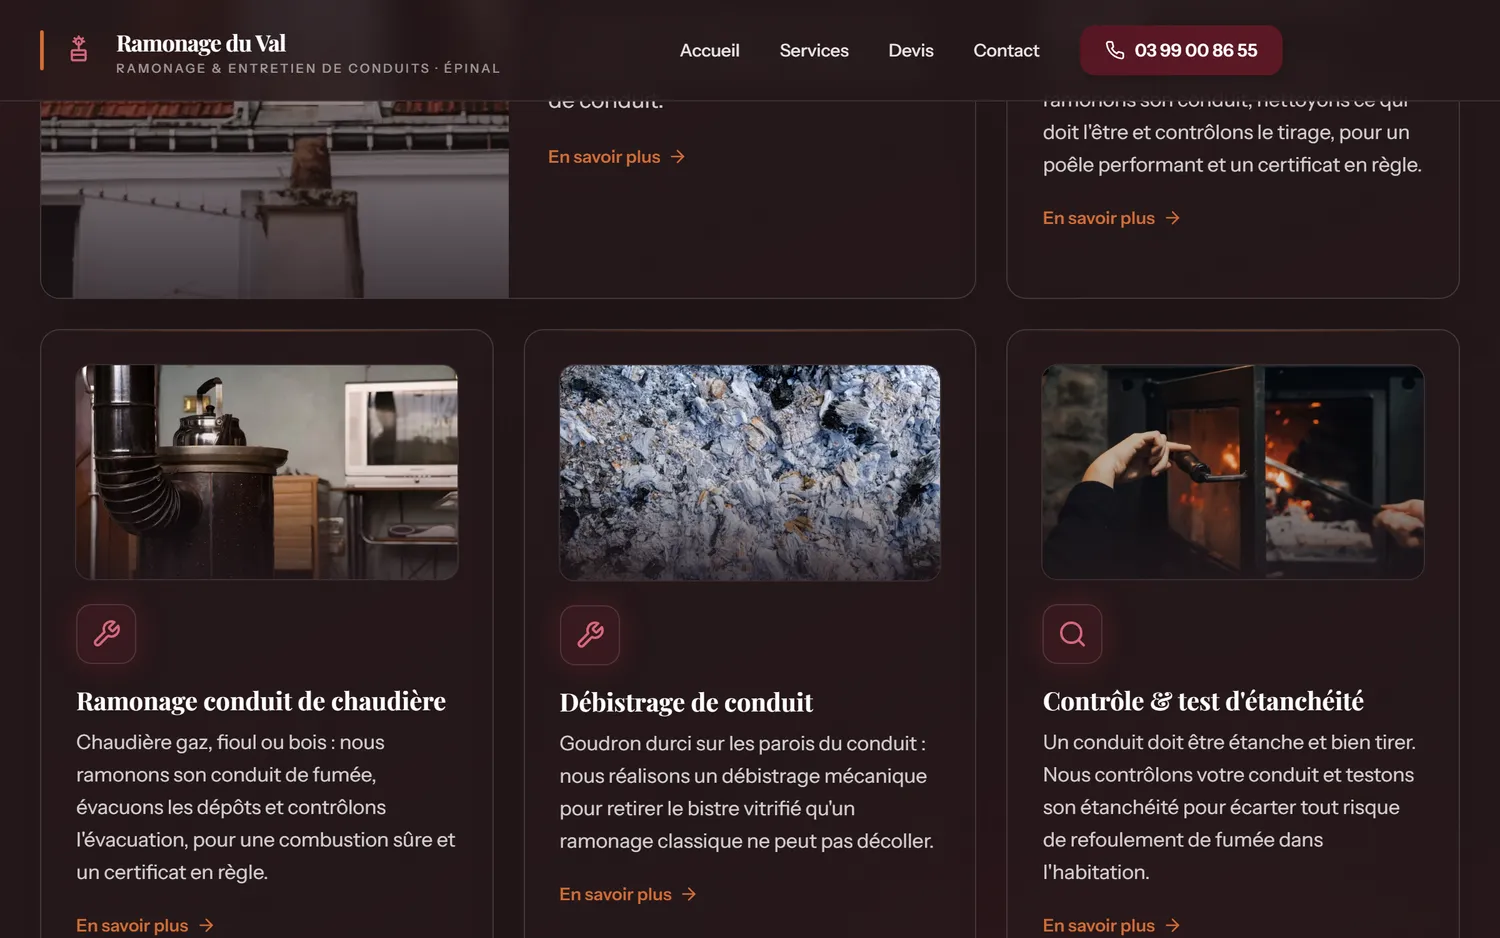Click the Débistrage de conduit heading

coord(686,702)
